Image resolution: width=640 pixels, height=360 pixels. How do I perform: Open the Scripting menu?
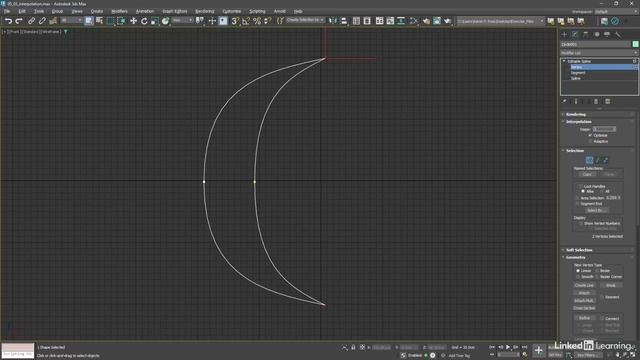(x=257, y=11)
